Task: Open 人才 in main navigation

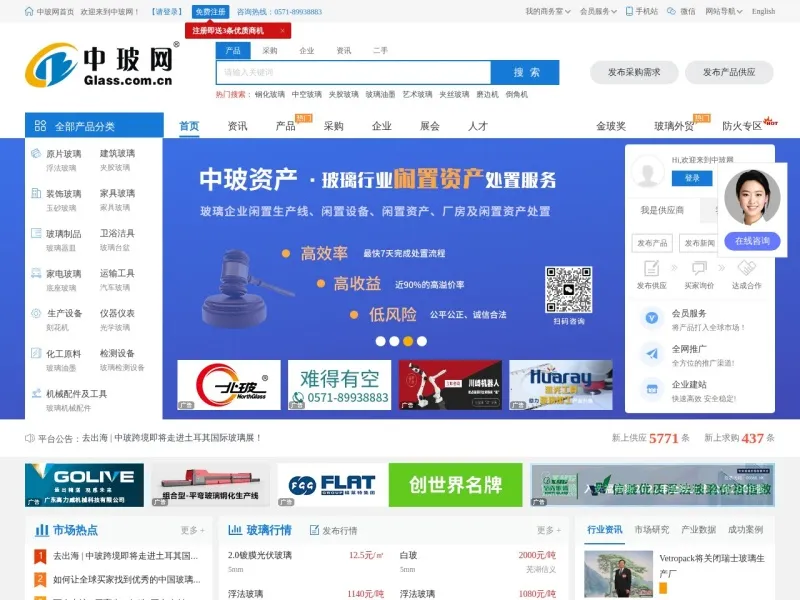Action: [478, 126]
